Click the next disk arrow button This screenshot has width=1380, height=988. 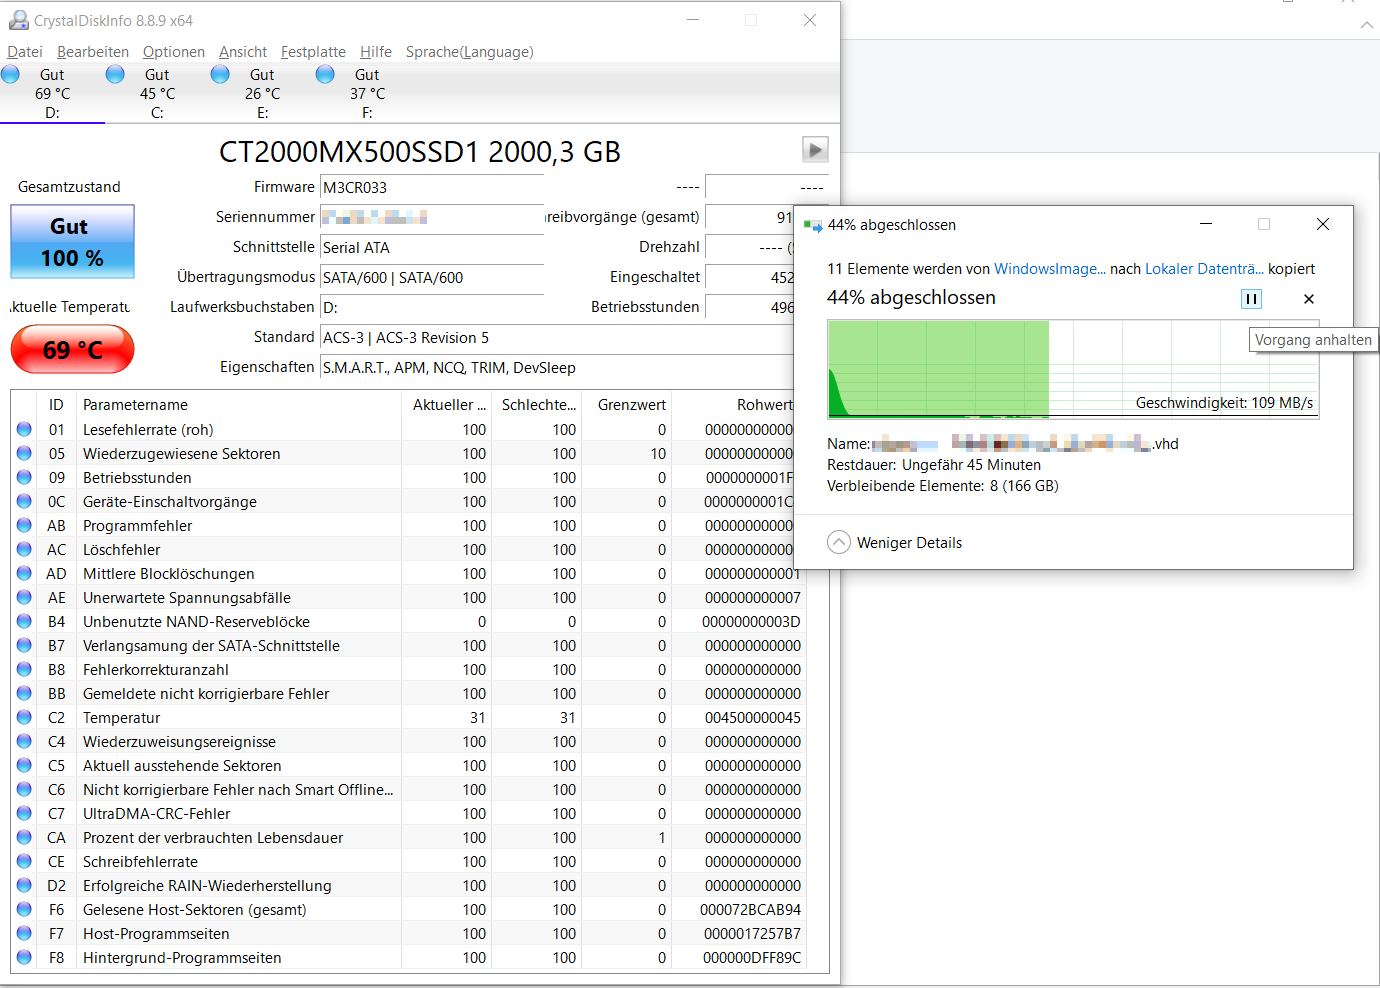pyautogui.click(x=815, y=150)
